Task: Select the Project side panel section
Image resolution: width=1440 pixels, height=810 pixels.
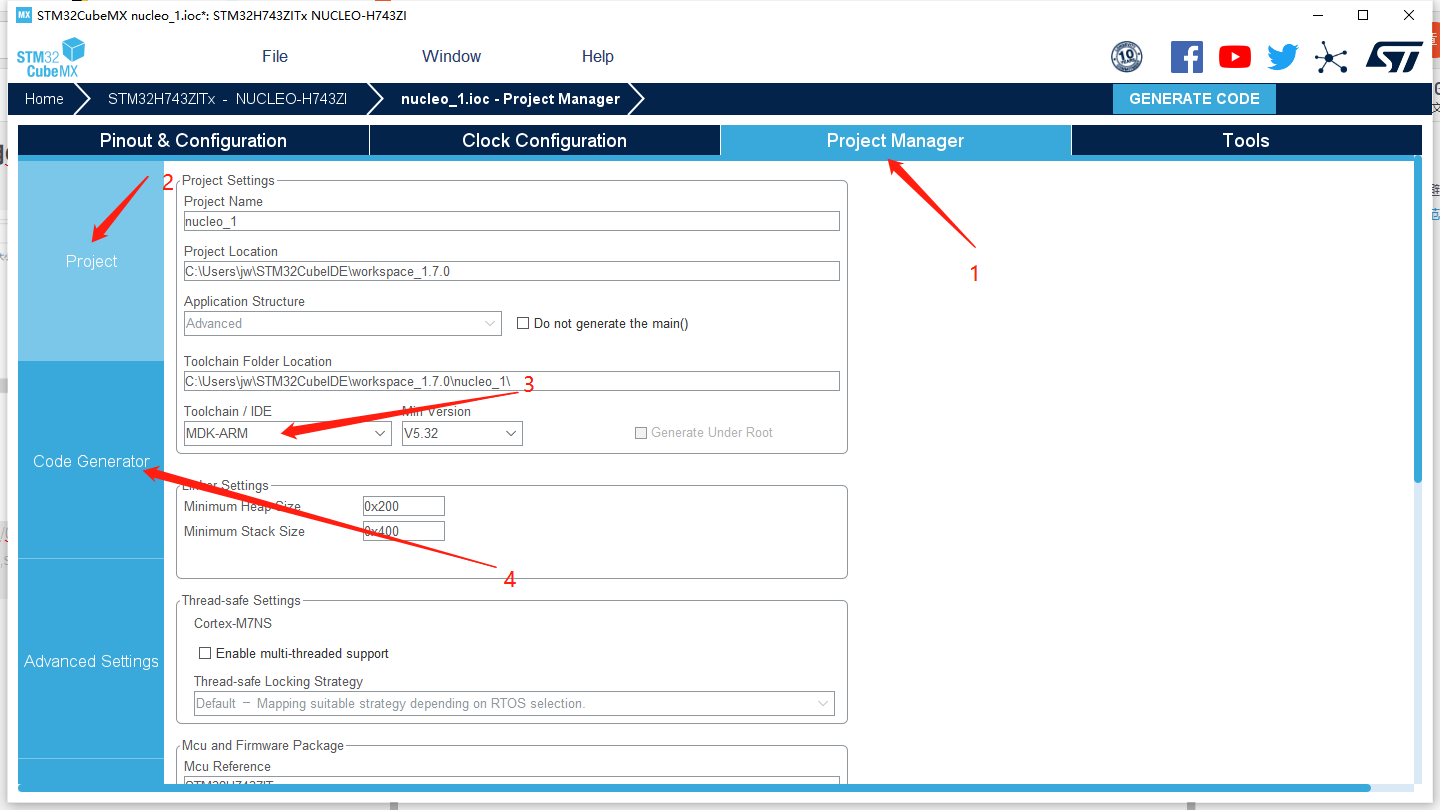Action: [x=91, y=261]
